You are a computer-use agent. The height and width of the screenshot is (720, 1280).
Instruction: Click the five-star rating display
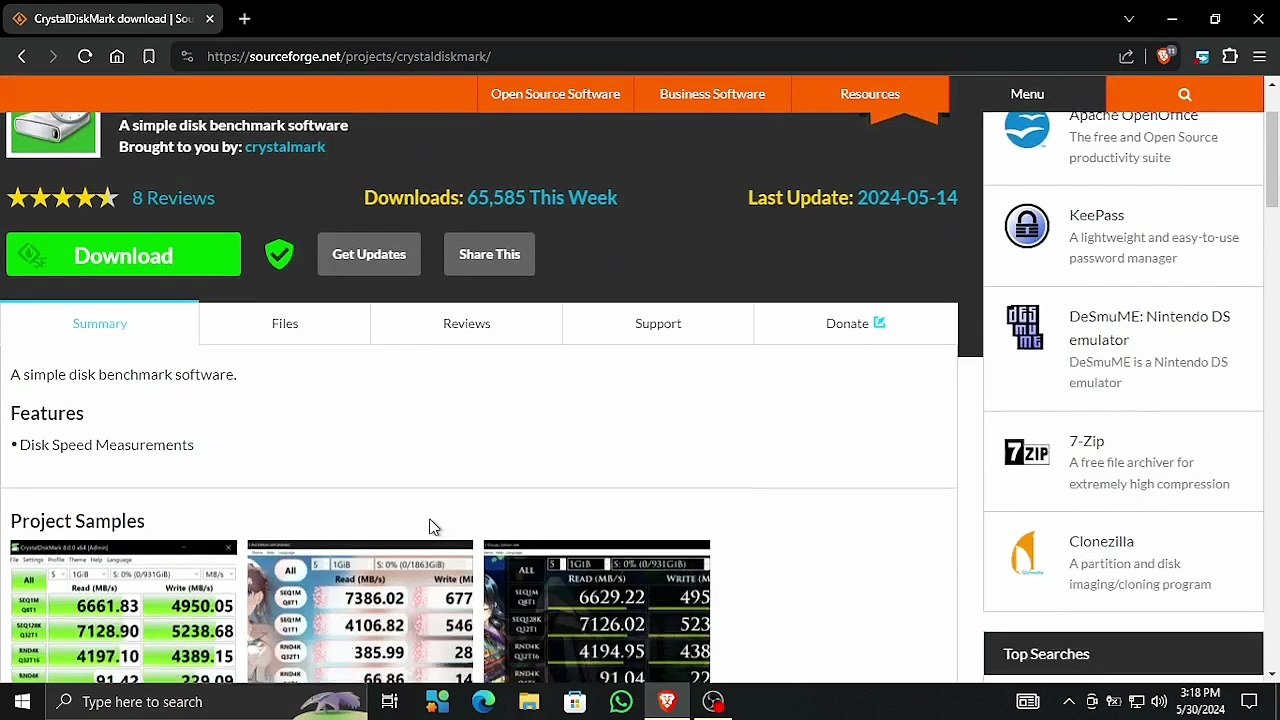(x=63, y=198)
